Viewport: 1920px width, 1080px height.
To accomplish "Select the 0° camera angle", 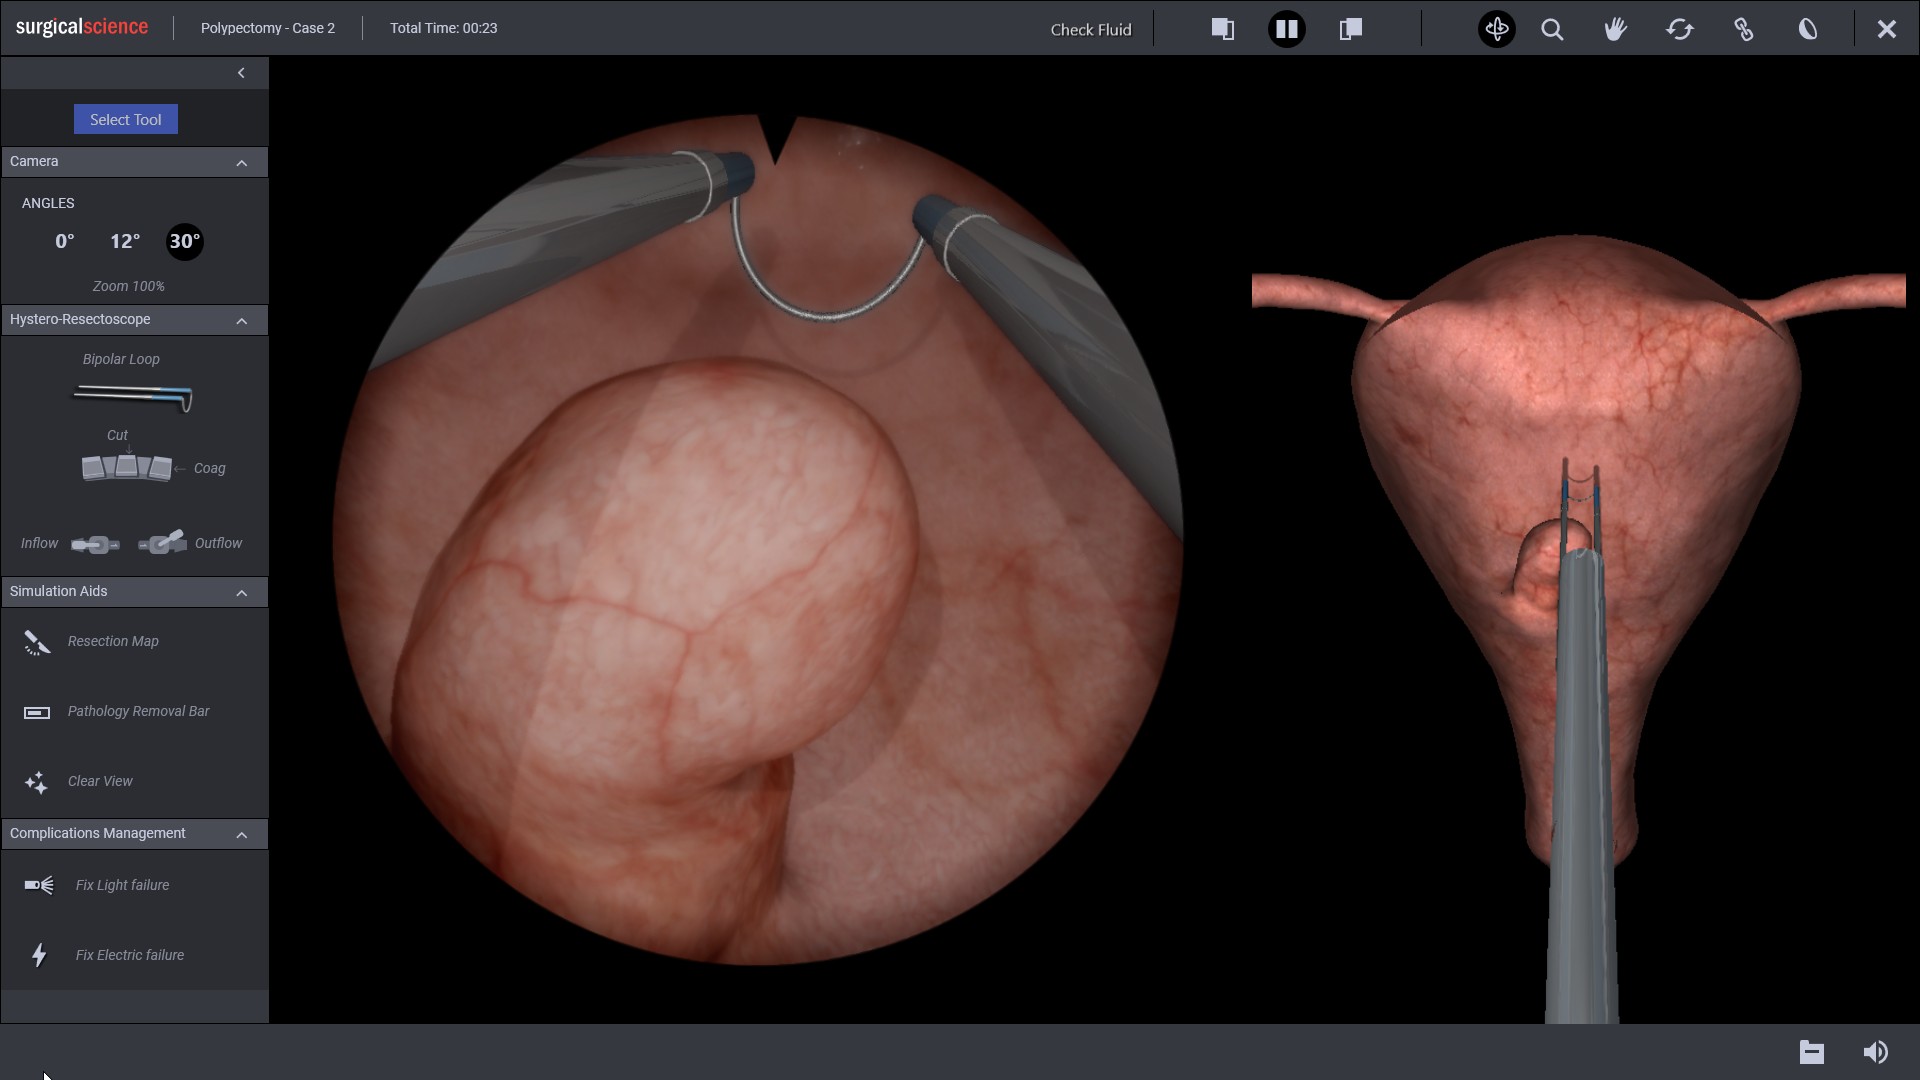I will coord(65,241).
